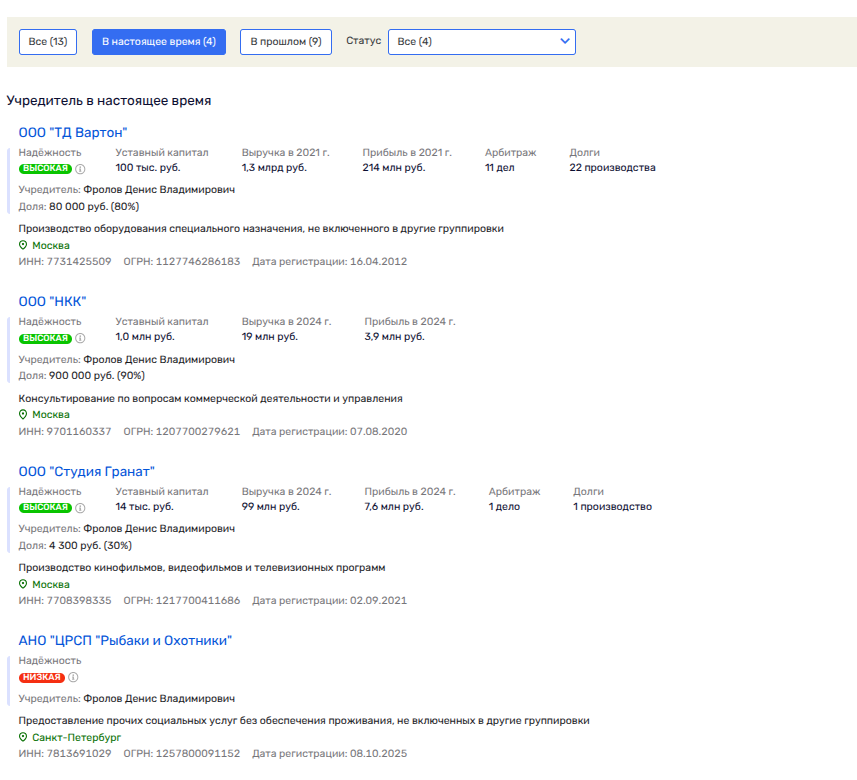This screenshot has width=857, height=780.
Task: Click info icon next to ТД Вартон reliability badge
Action: click(80, 168)
